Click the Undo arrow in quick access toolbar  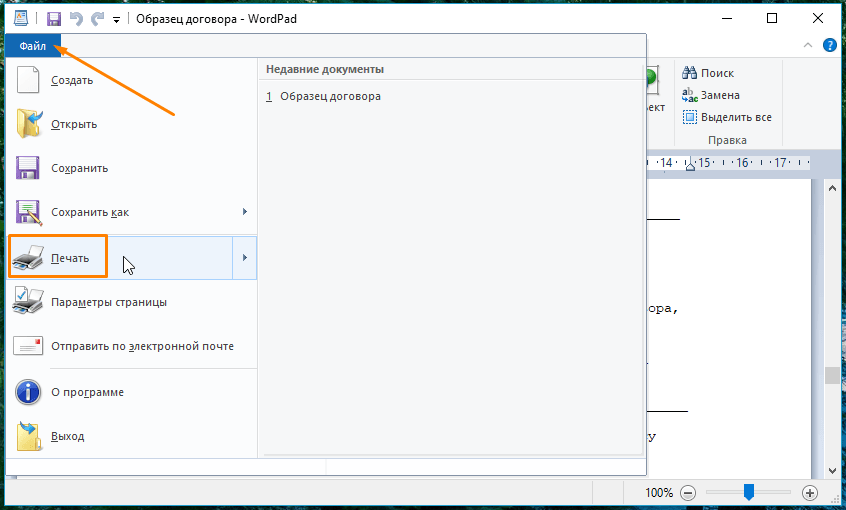tap(76, 19)
